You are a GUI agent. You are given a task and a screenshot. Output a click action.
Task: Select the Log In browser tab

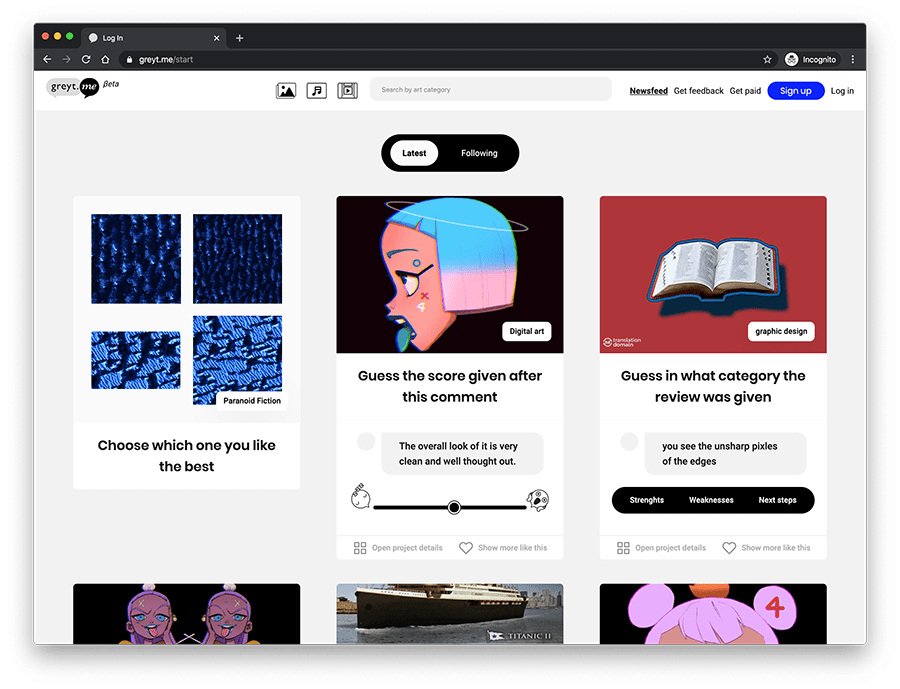154,38
